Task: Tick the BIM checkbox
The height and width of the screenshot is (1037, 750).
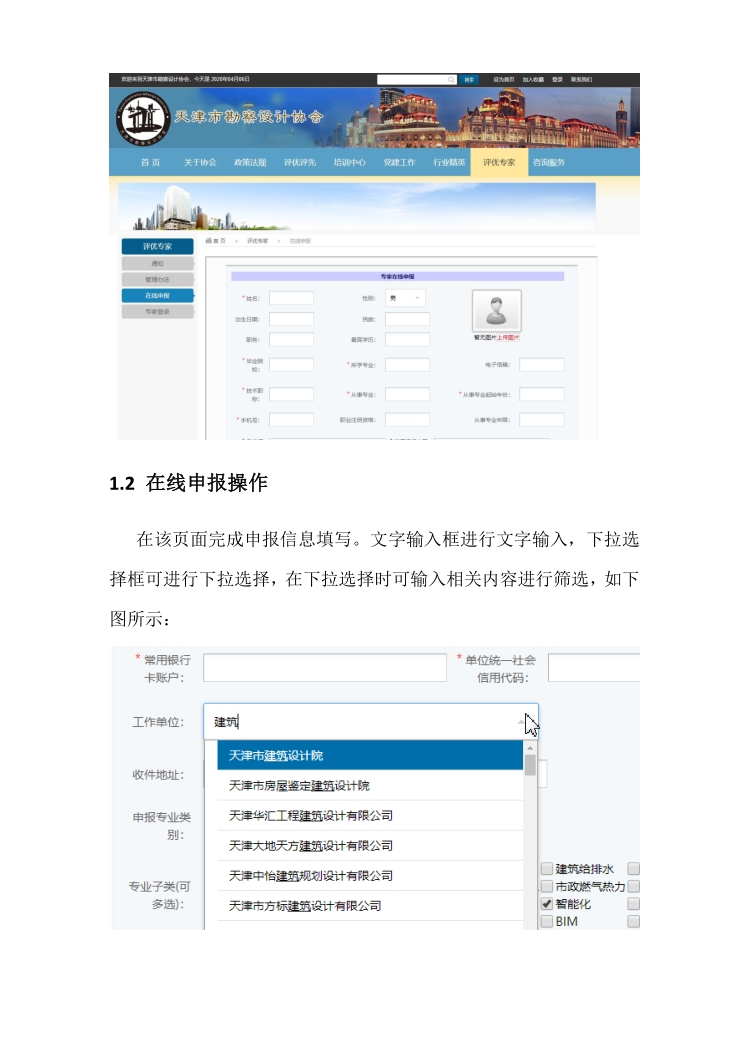Action: coord(547,922)
